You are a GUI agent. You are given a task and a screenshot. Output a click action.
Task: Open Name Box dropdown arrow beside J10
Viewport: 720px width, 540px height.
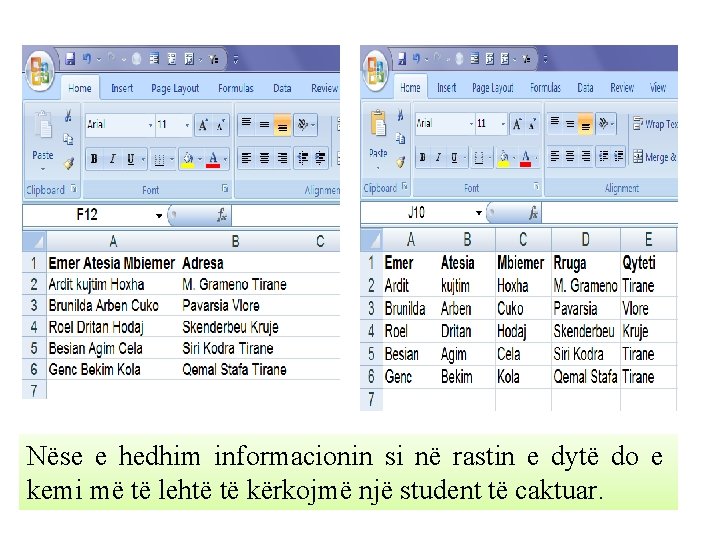pyautogui.click(x=478, y=213)
